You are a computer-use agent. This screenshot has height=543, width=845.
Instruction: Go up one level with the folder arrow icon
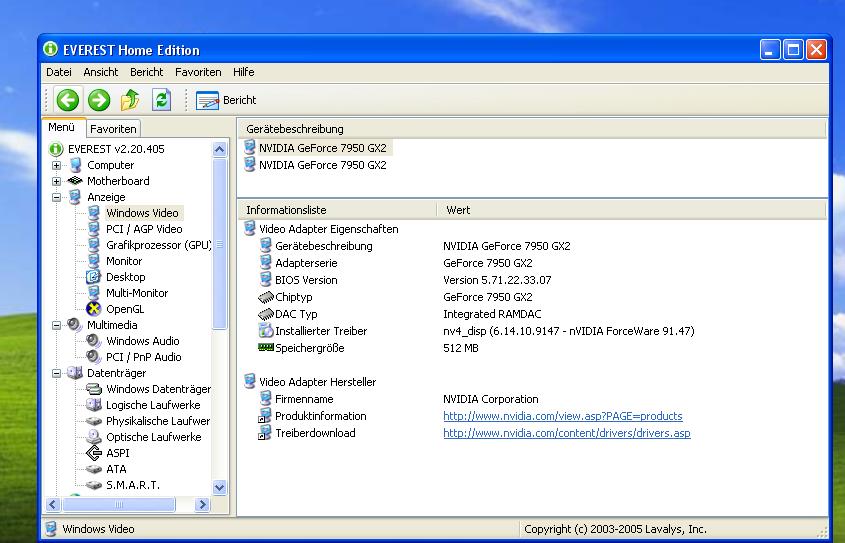(x=130, y=100)
